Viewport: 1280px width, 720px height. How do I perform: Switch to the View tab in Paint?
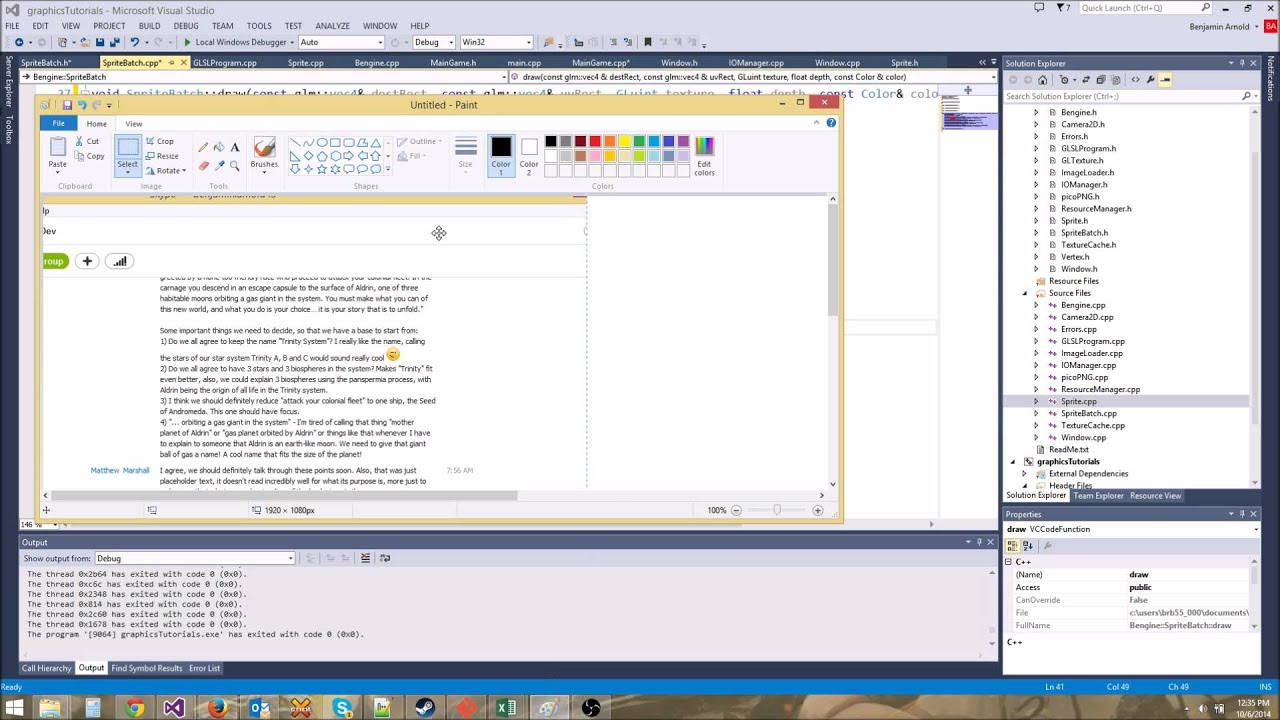[x=133, y=124]
